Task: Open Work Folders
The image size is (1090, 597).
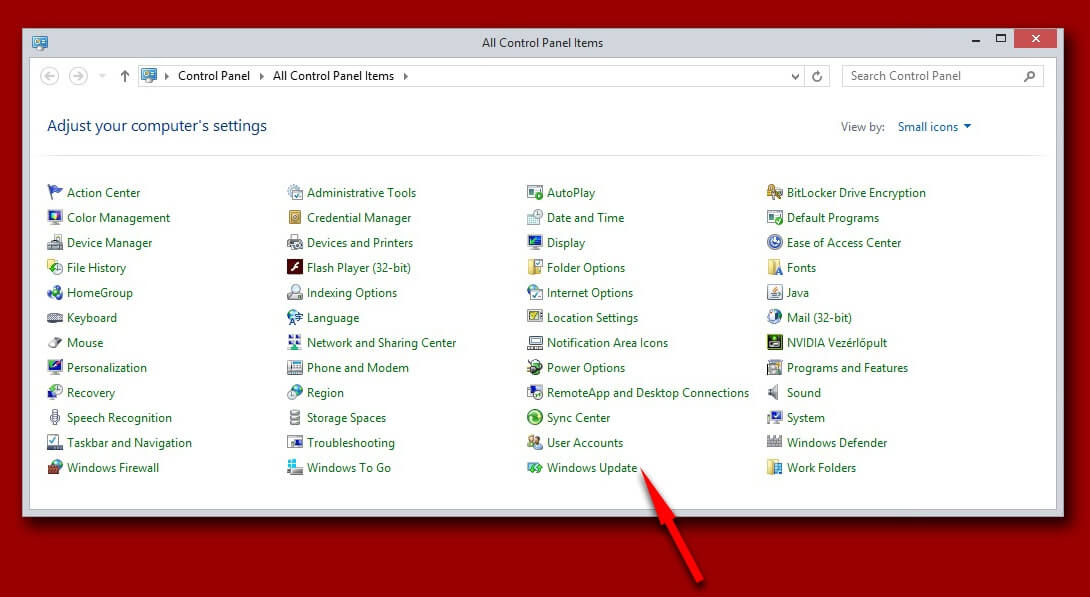Action: click(821, 468)
